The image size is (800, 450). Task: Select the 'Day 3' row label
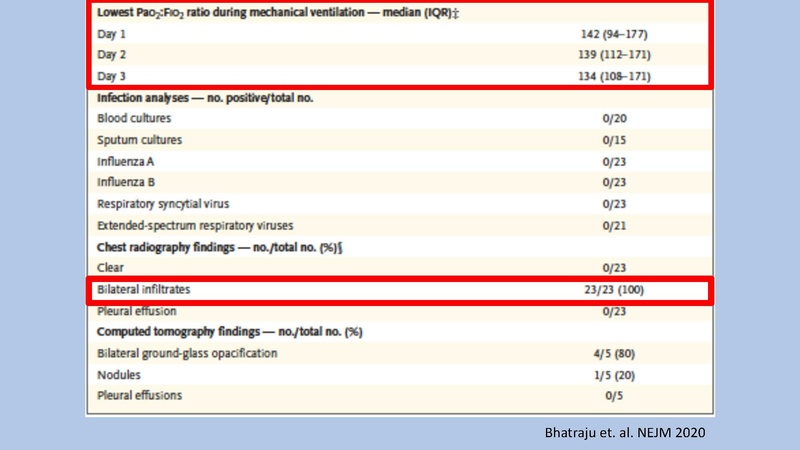(x=111, y=76)
